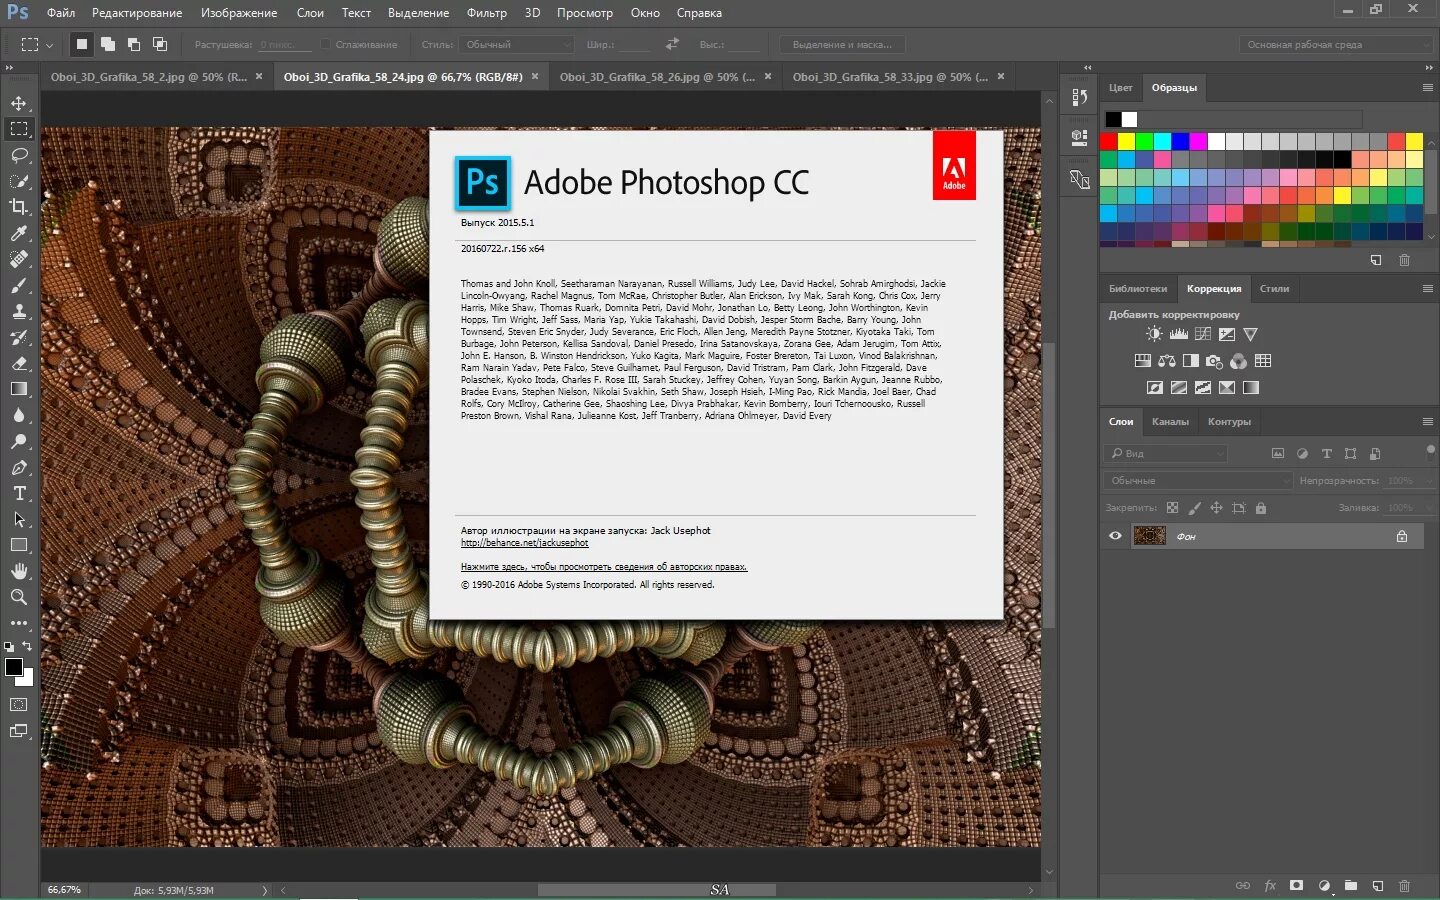Close the Oboi_3D_Grafika_58_2.jpg tab
This screenshot has height=900, width=1440.
[x=259, y=76]
